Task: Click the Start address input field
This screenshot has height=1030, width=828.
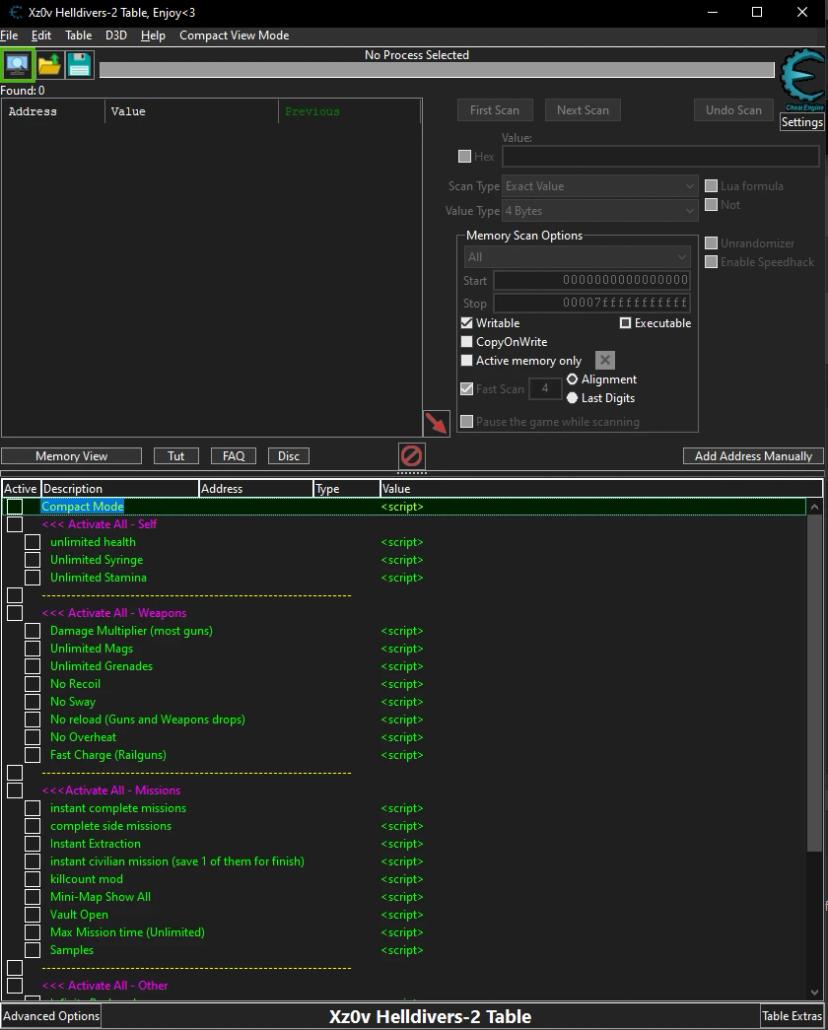Action: pyautogui.click(x=591, y=280)
